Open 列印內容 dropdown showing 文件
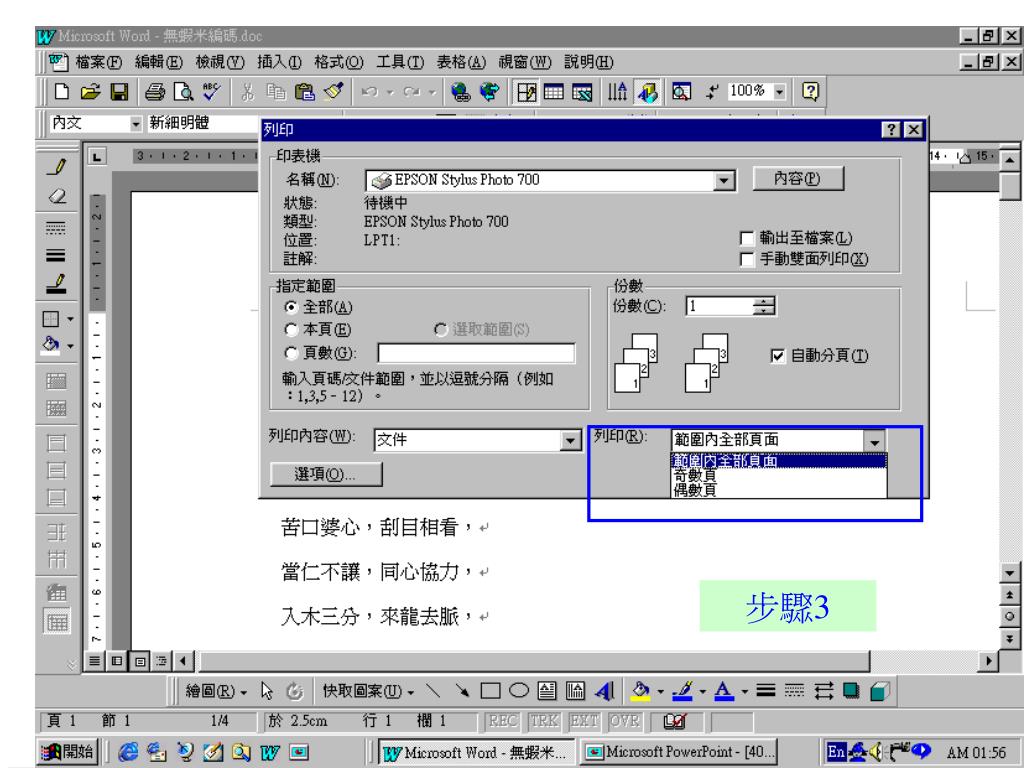Screen dimensions: 1024x768 point(569,441)
